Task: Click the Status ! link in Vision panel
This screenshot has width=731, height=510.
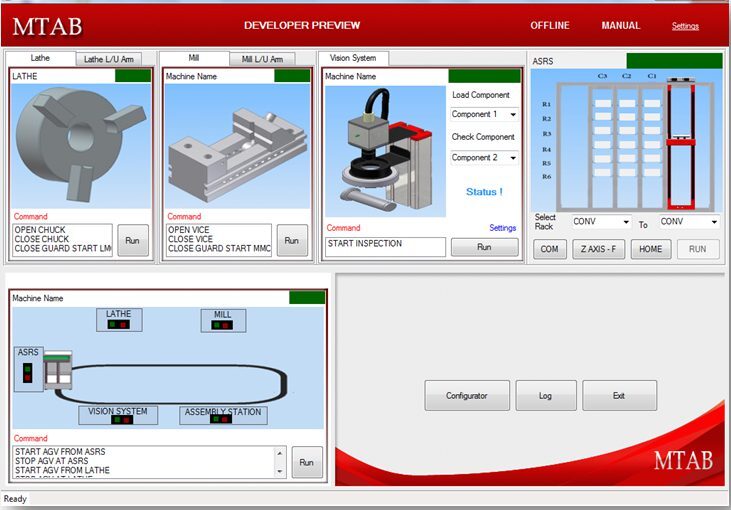Action: pos(484,192)
